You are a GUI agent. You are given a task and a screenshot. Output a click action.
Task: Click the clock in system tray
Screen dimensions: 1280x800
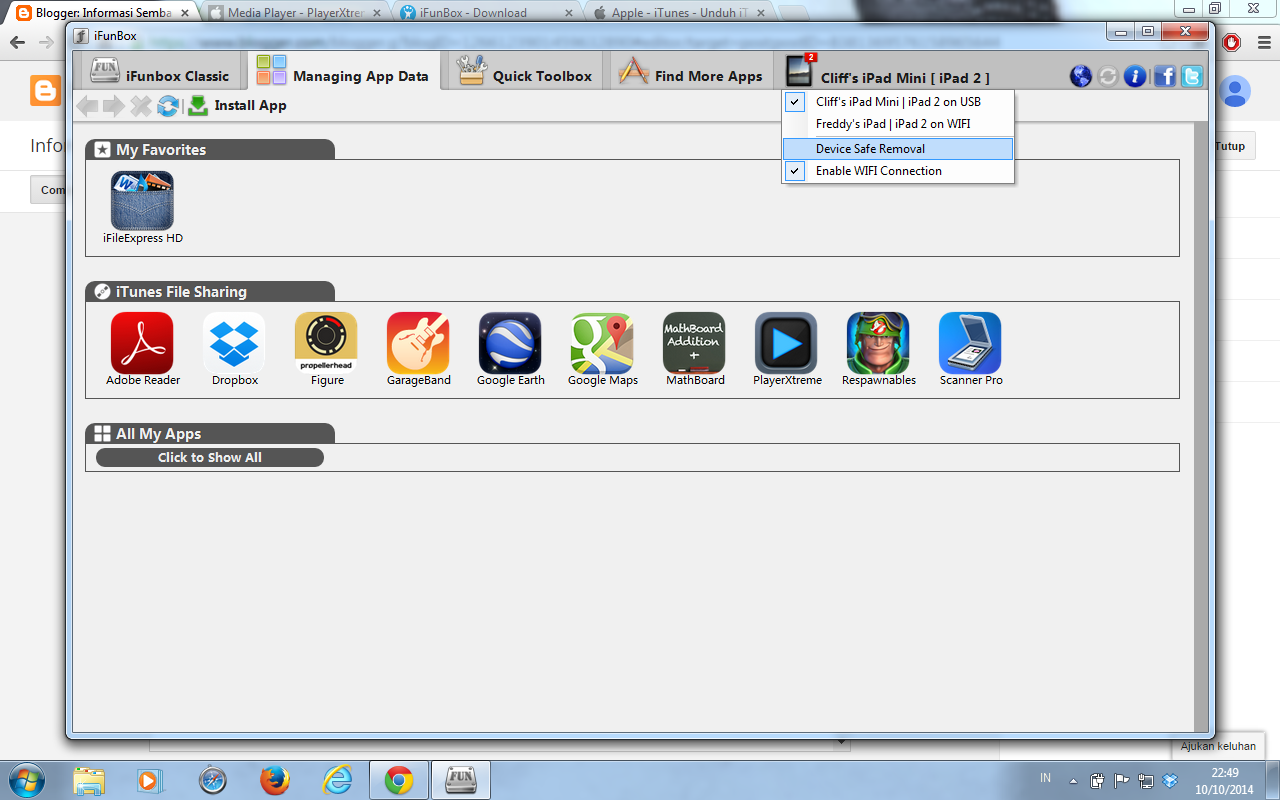coord(1224,780)
